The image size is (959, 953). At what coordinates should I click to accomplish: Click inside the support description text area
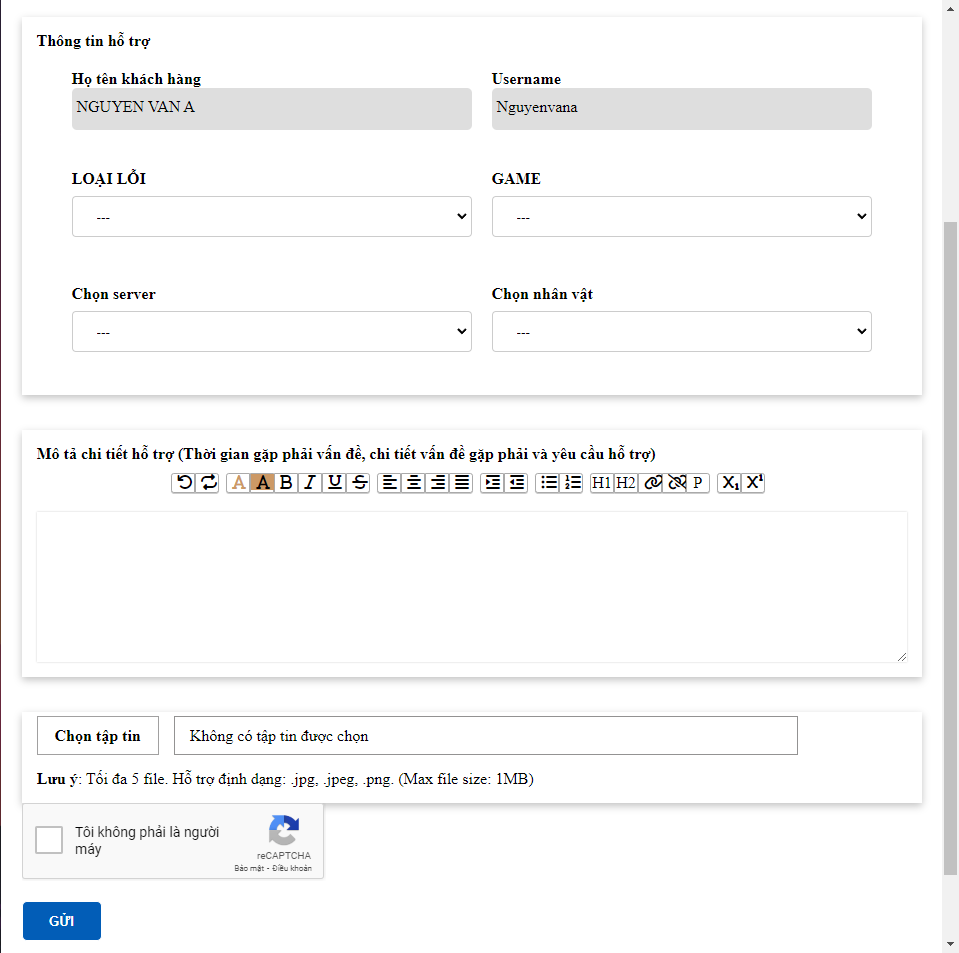click(471, 586)
